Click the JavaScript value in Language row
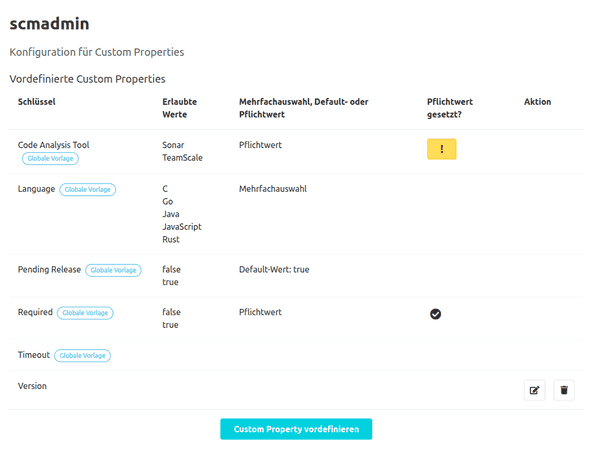 (x=182, y=227)
